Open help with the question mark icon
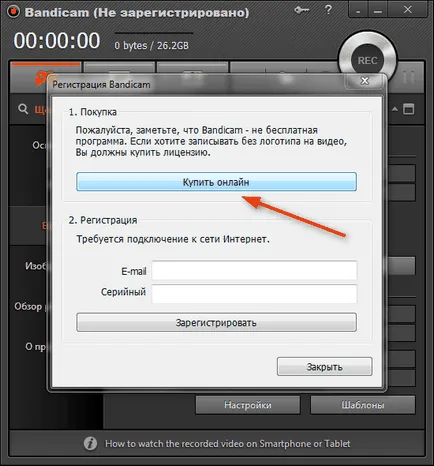434x466 pixels. coord(328,10)
